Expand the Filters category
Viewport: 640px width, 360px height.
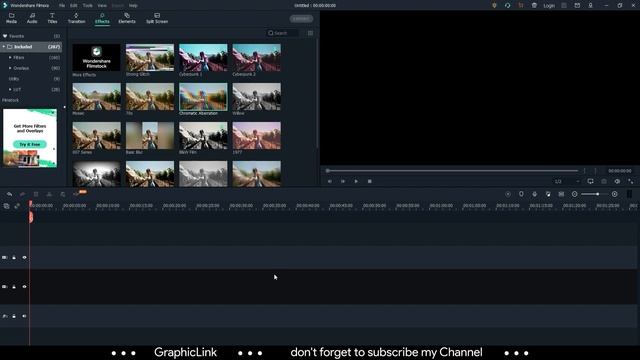point(10,58)
